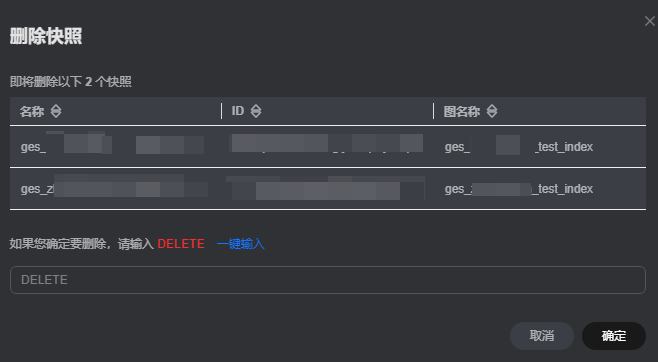Image resolution: width=658 pixels, height=362 pixels.
Task: Click the divider between ID and 图名称 columns
Action: click(433, 111)
